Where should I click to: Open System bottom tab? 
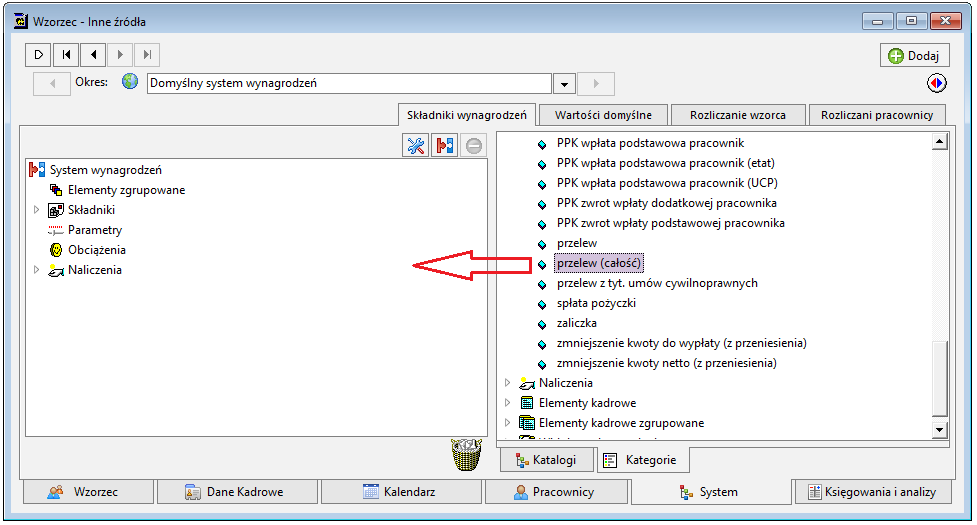(x=711, y=491)
